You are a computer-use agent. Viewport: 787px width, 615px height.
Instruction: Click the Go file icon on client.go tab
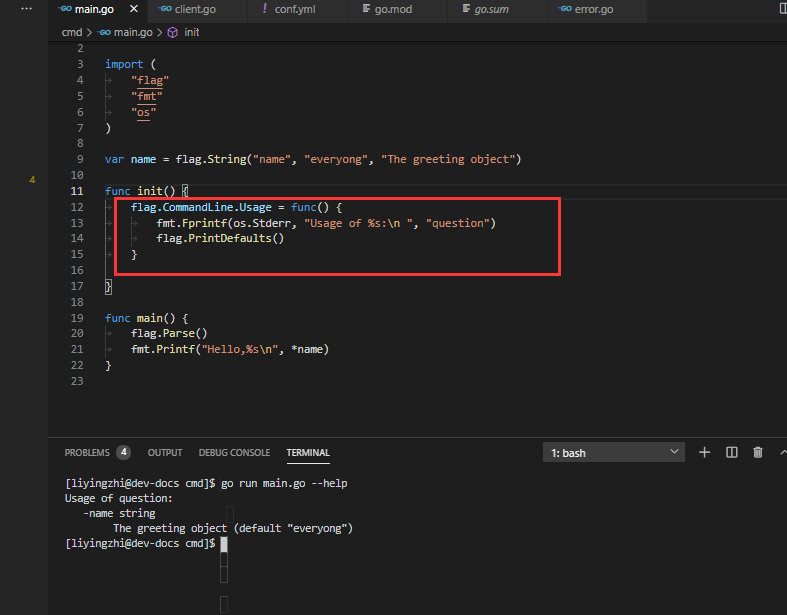165,9
